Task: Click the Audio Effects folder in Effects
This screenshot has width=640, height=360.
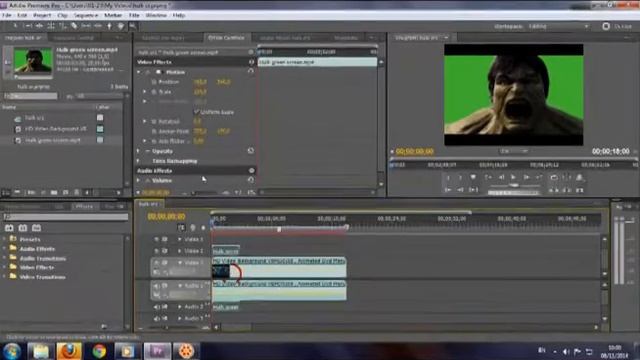Action: 37,249
